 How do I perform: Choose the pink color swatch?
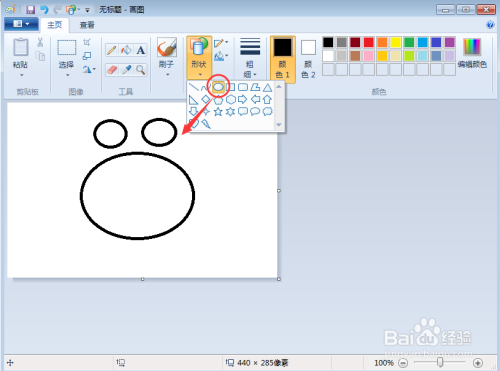(369, 56)
